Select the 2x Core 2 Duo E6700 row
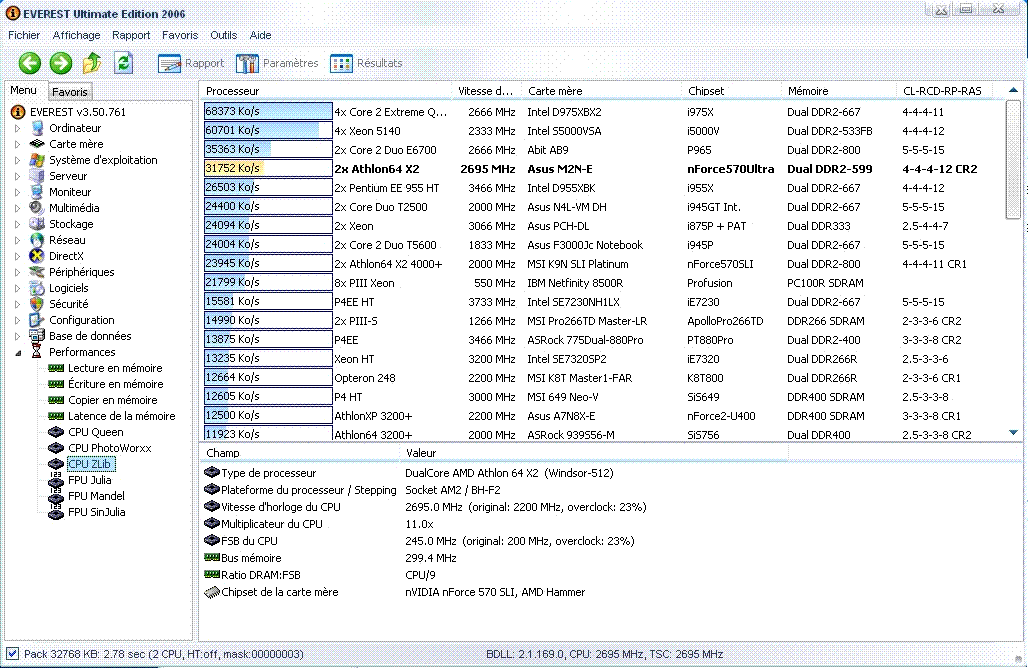 pyautogui.click(x=603, y=149)
